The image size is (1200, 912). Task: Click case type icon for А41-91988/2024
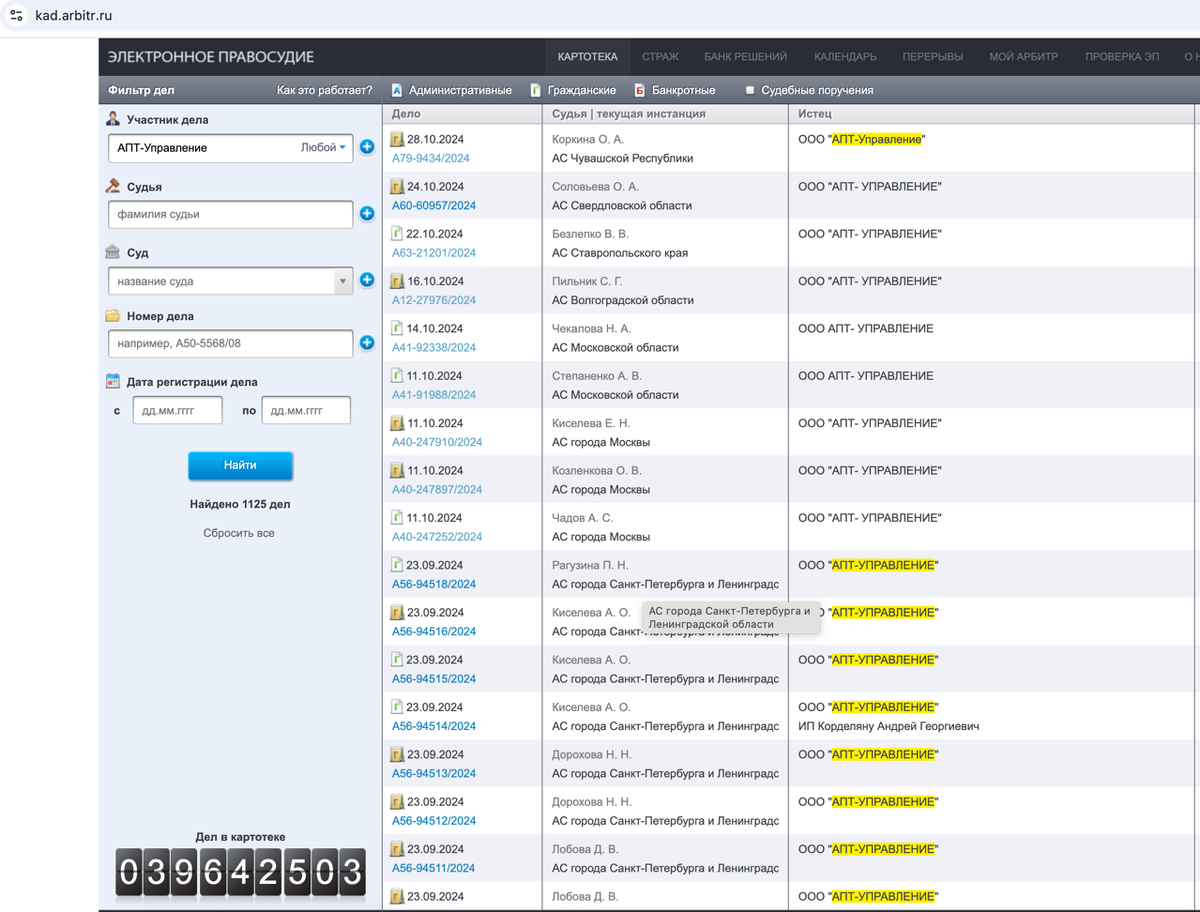pyautogui.click(x=397, y=375)
